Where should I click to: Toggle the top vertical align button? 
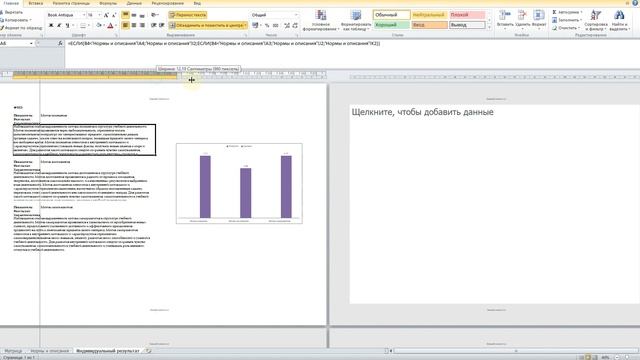point(125,15)
